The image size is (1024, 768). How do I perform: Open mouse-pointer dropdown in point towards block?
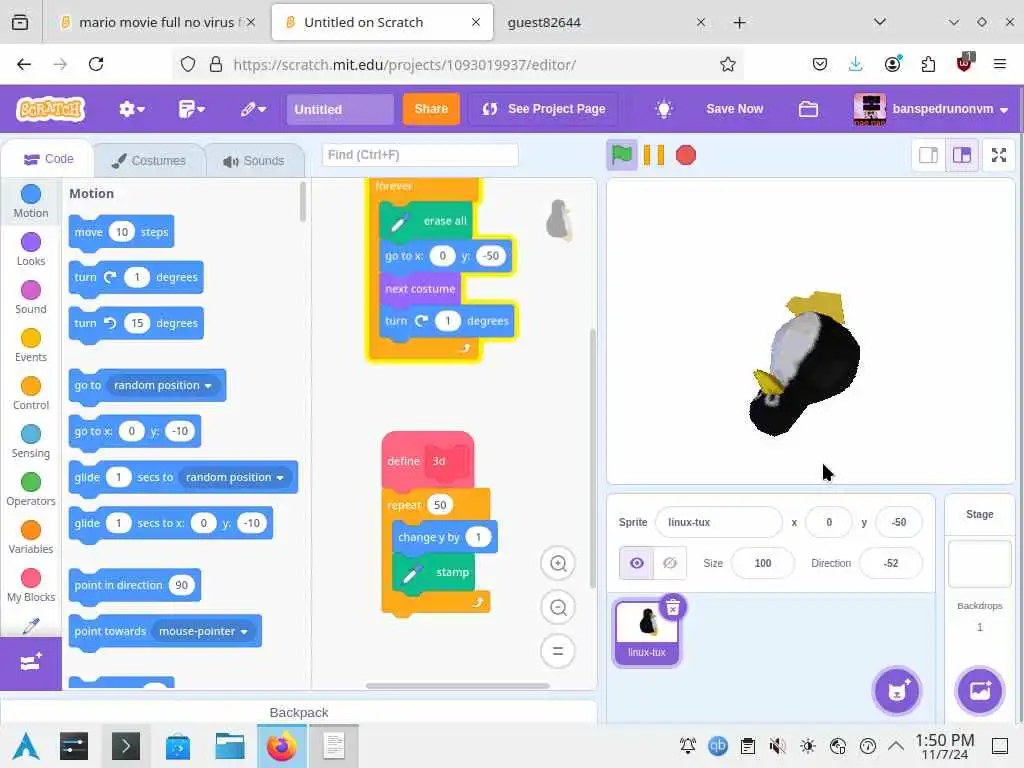(203, 632)
